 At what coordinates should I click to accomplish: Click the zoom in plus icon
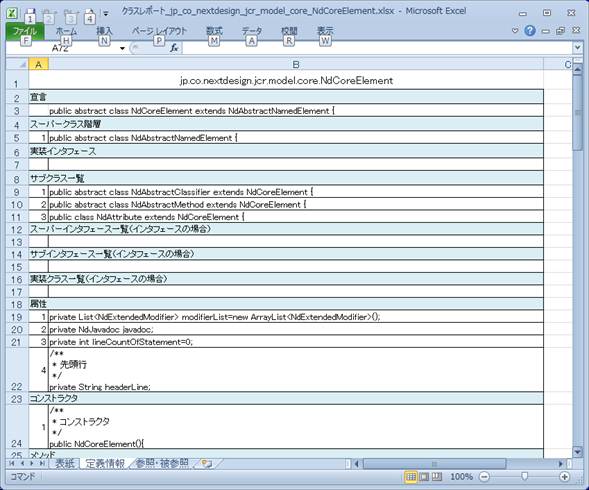click(564, 477)
